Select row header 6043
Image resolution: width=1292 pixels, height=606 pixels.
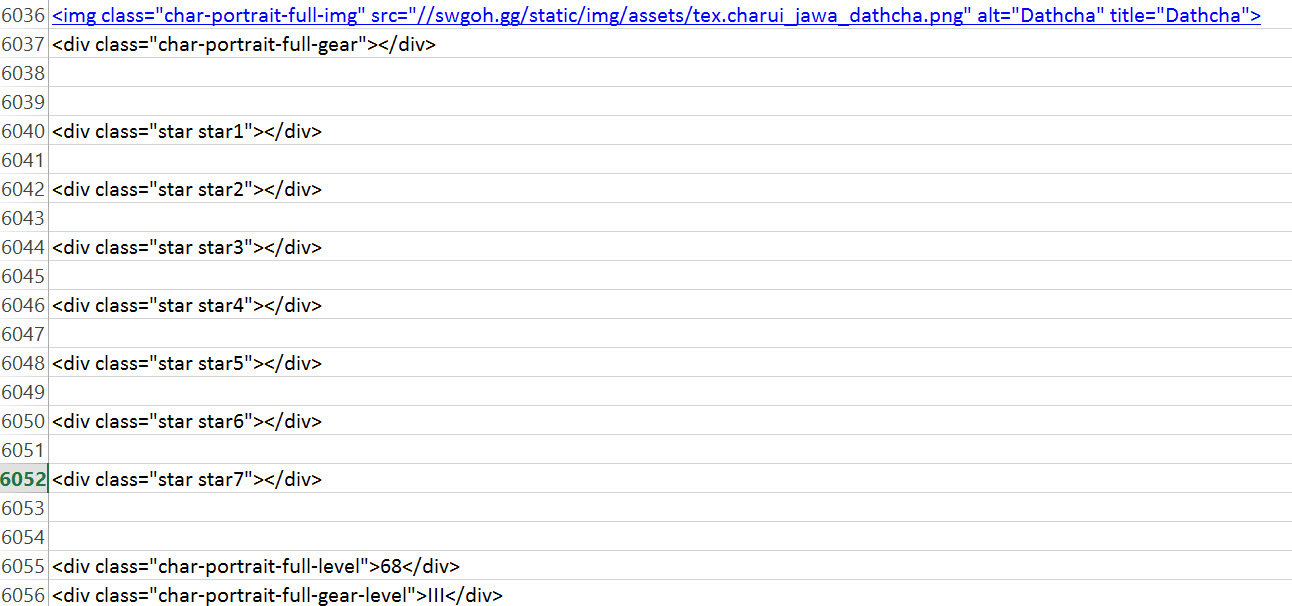tap(24, 219)
